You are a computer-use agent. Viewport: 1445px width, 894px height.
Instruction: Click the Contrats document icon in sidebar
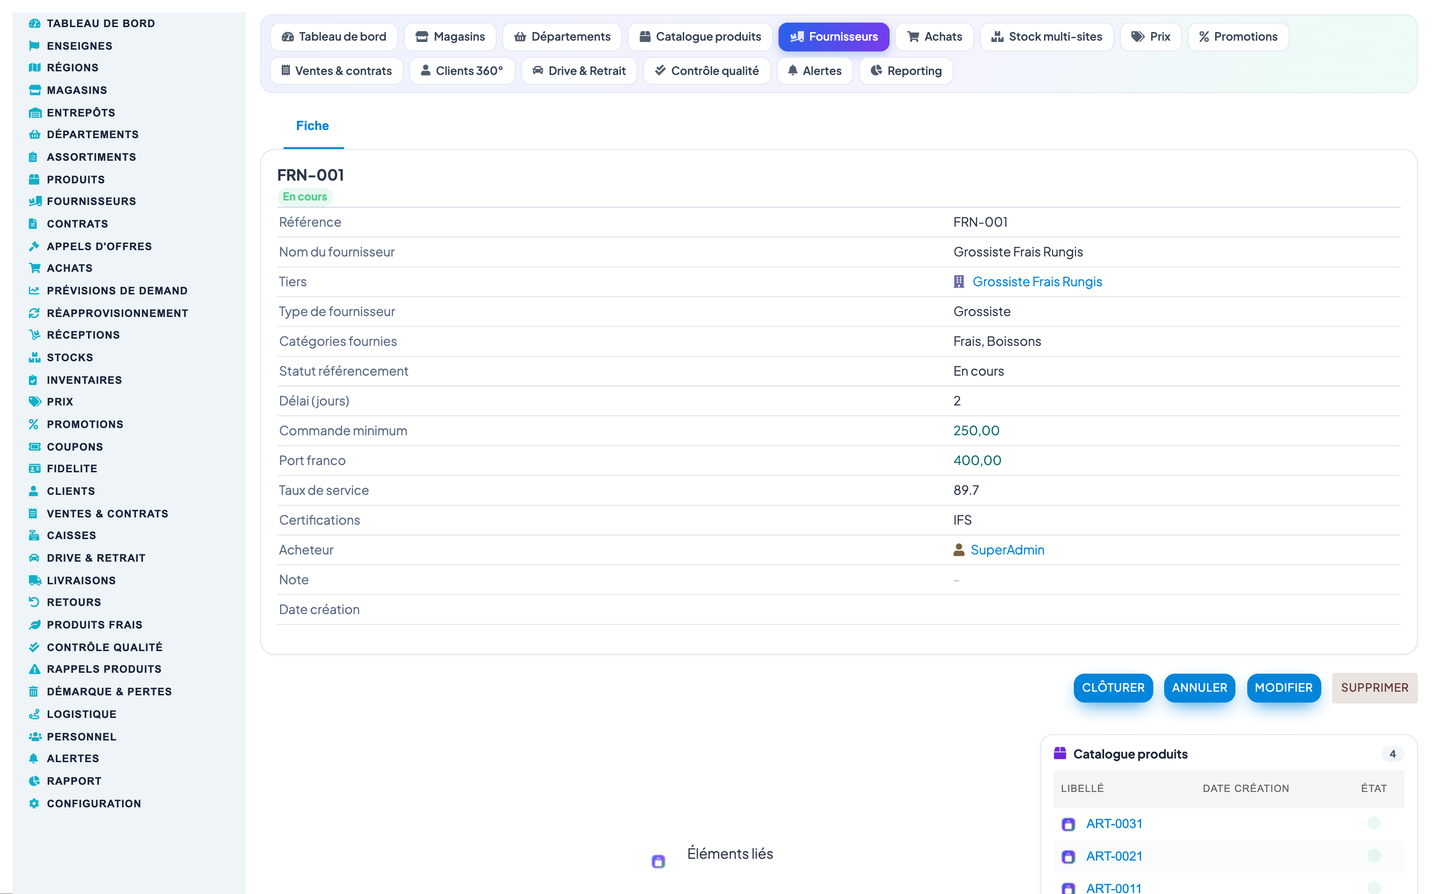click(34, 224)
